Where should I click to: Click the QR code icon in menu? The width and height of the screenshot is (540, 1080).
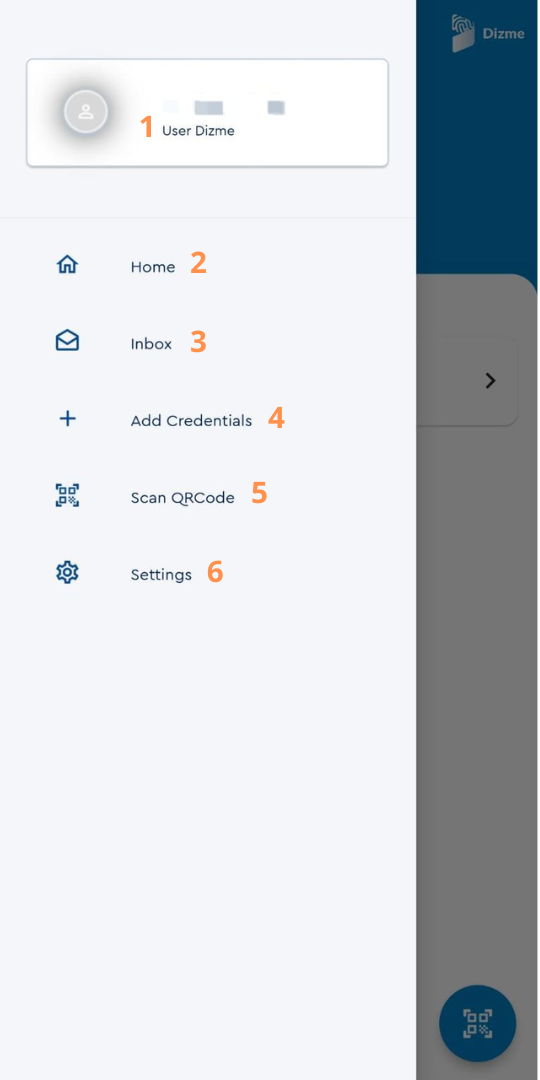(67, 495)
